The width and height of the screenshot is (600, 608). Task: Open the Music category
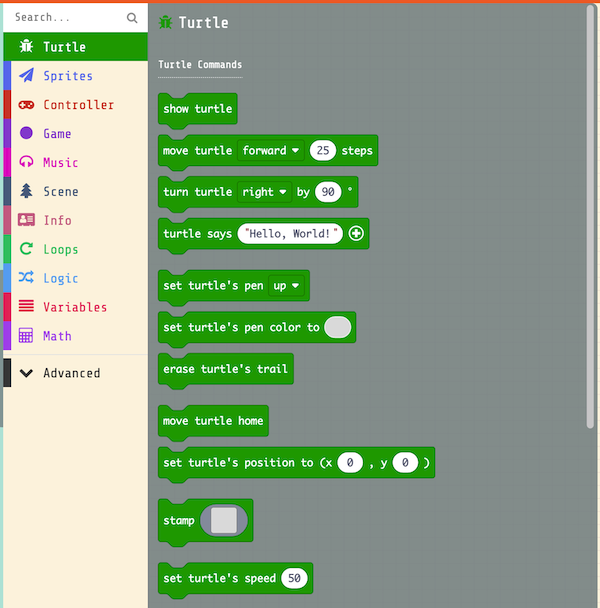click(76, 162)
